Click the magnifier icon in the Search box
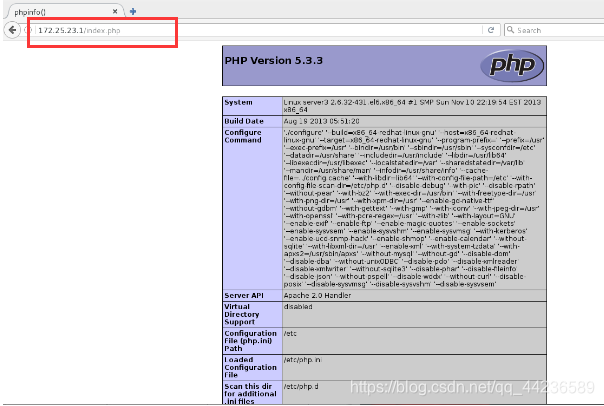The width and height of the screenshot is (604, 406). coord(510,30)
